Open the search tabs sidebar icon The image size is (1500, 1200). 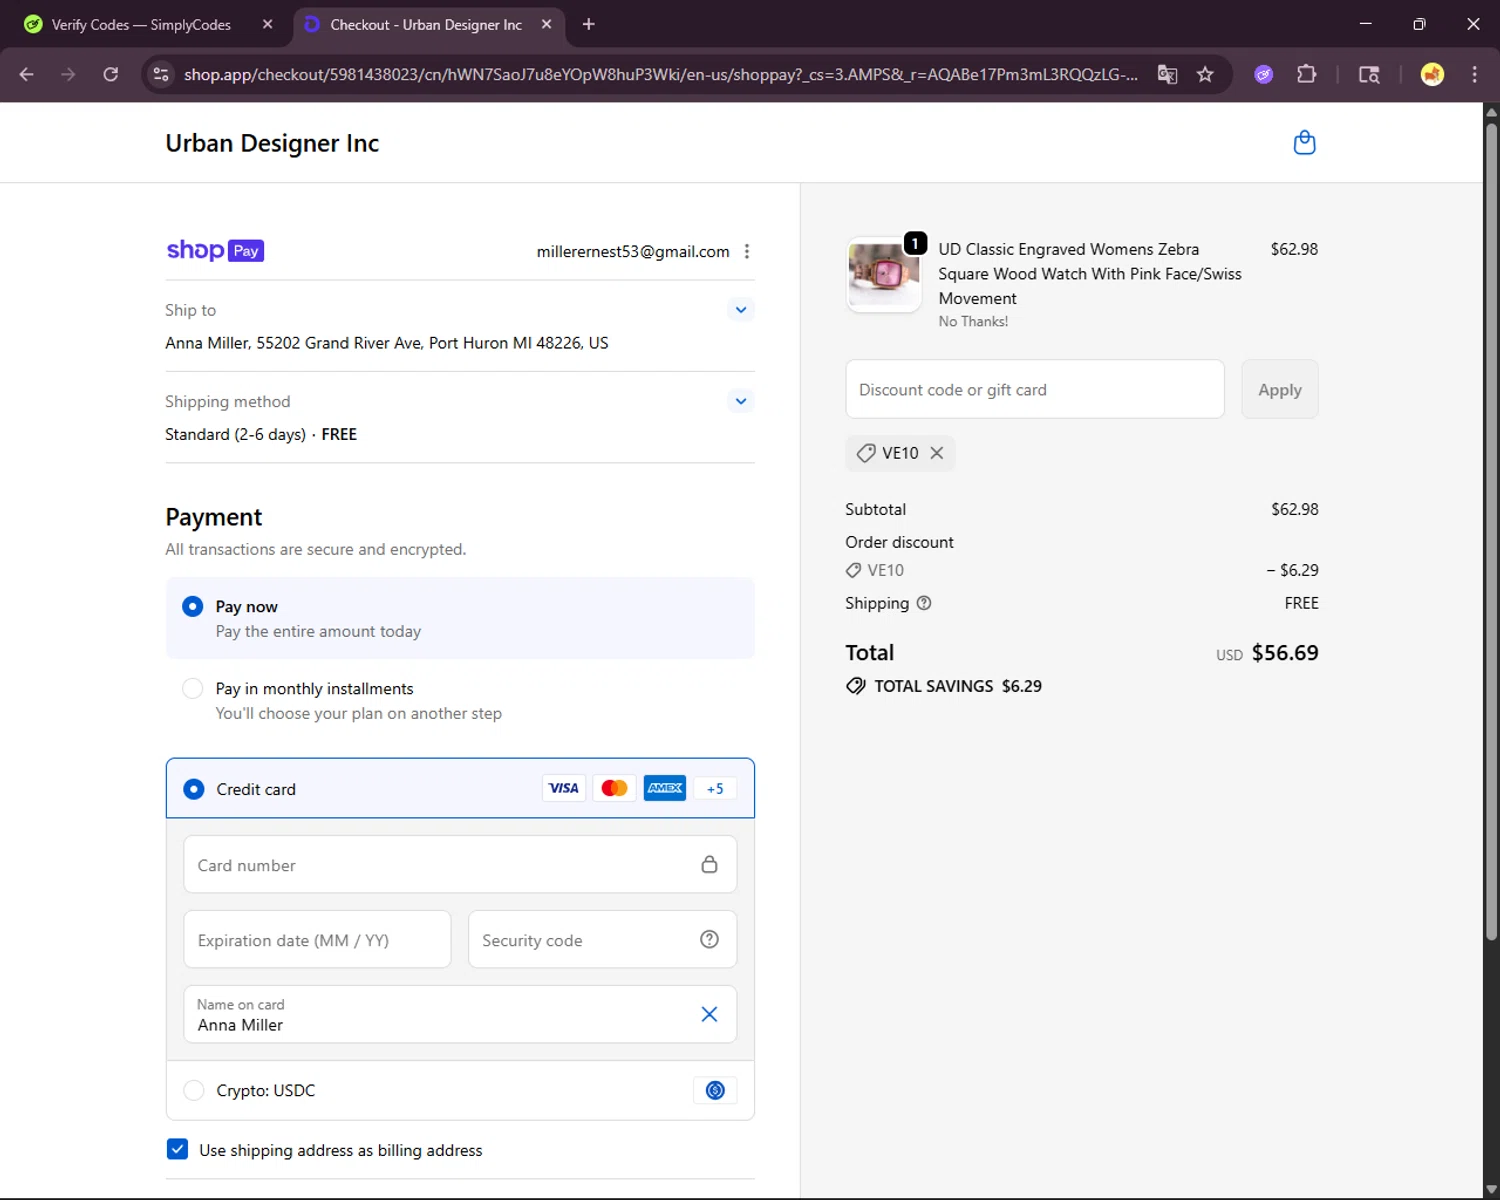tap(1369, 74)
